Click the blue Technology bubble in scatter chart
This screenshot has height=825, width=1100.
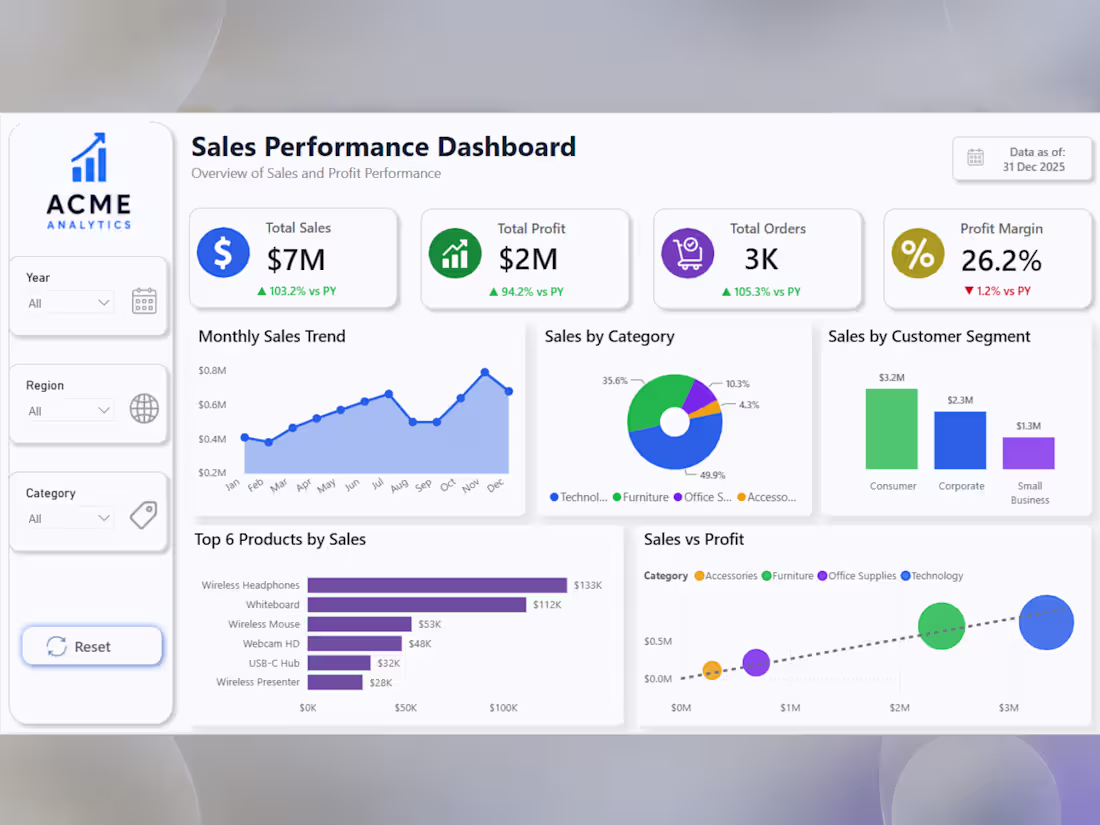pos(1046,622)
